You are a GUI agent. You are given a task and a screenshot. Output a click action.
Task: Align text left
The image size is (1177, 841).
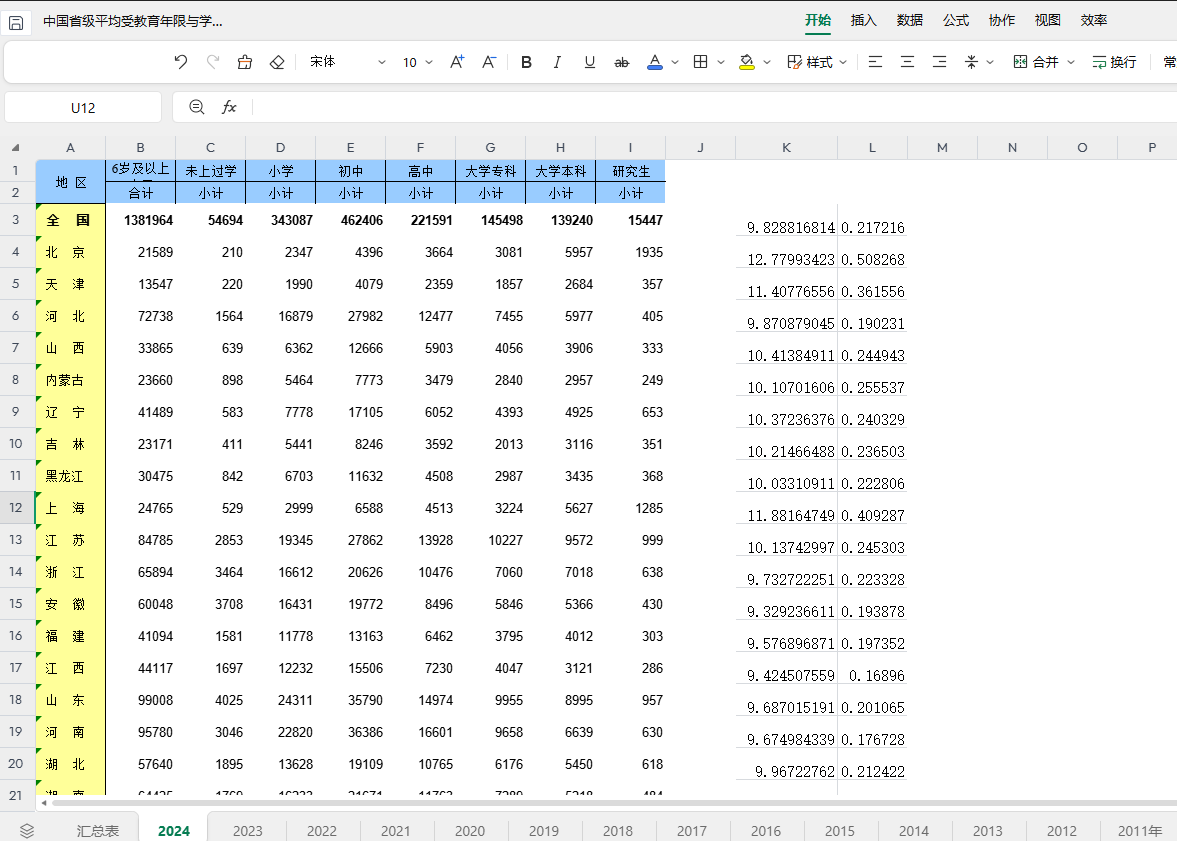point(875,62)
